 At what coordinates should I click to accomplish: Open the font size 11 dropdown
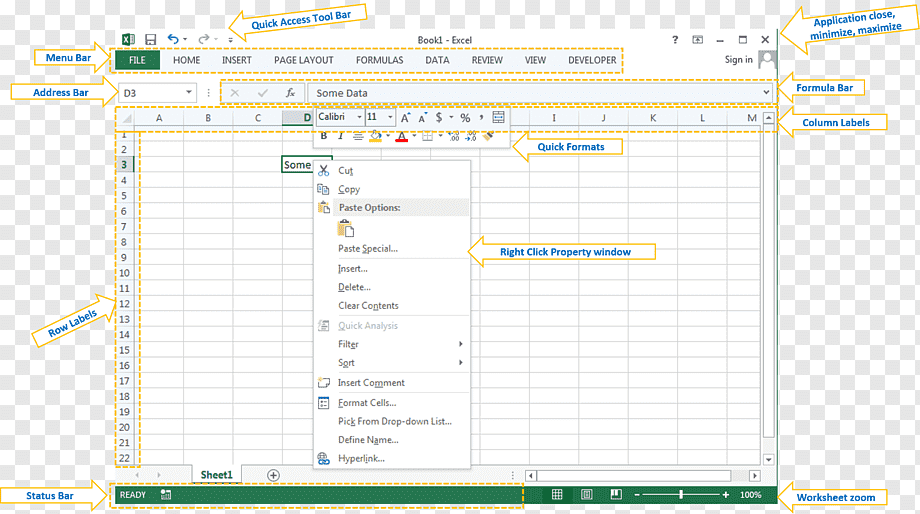390,117
